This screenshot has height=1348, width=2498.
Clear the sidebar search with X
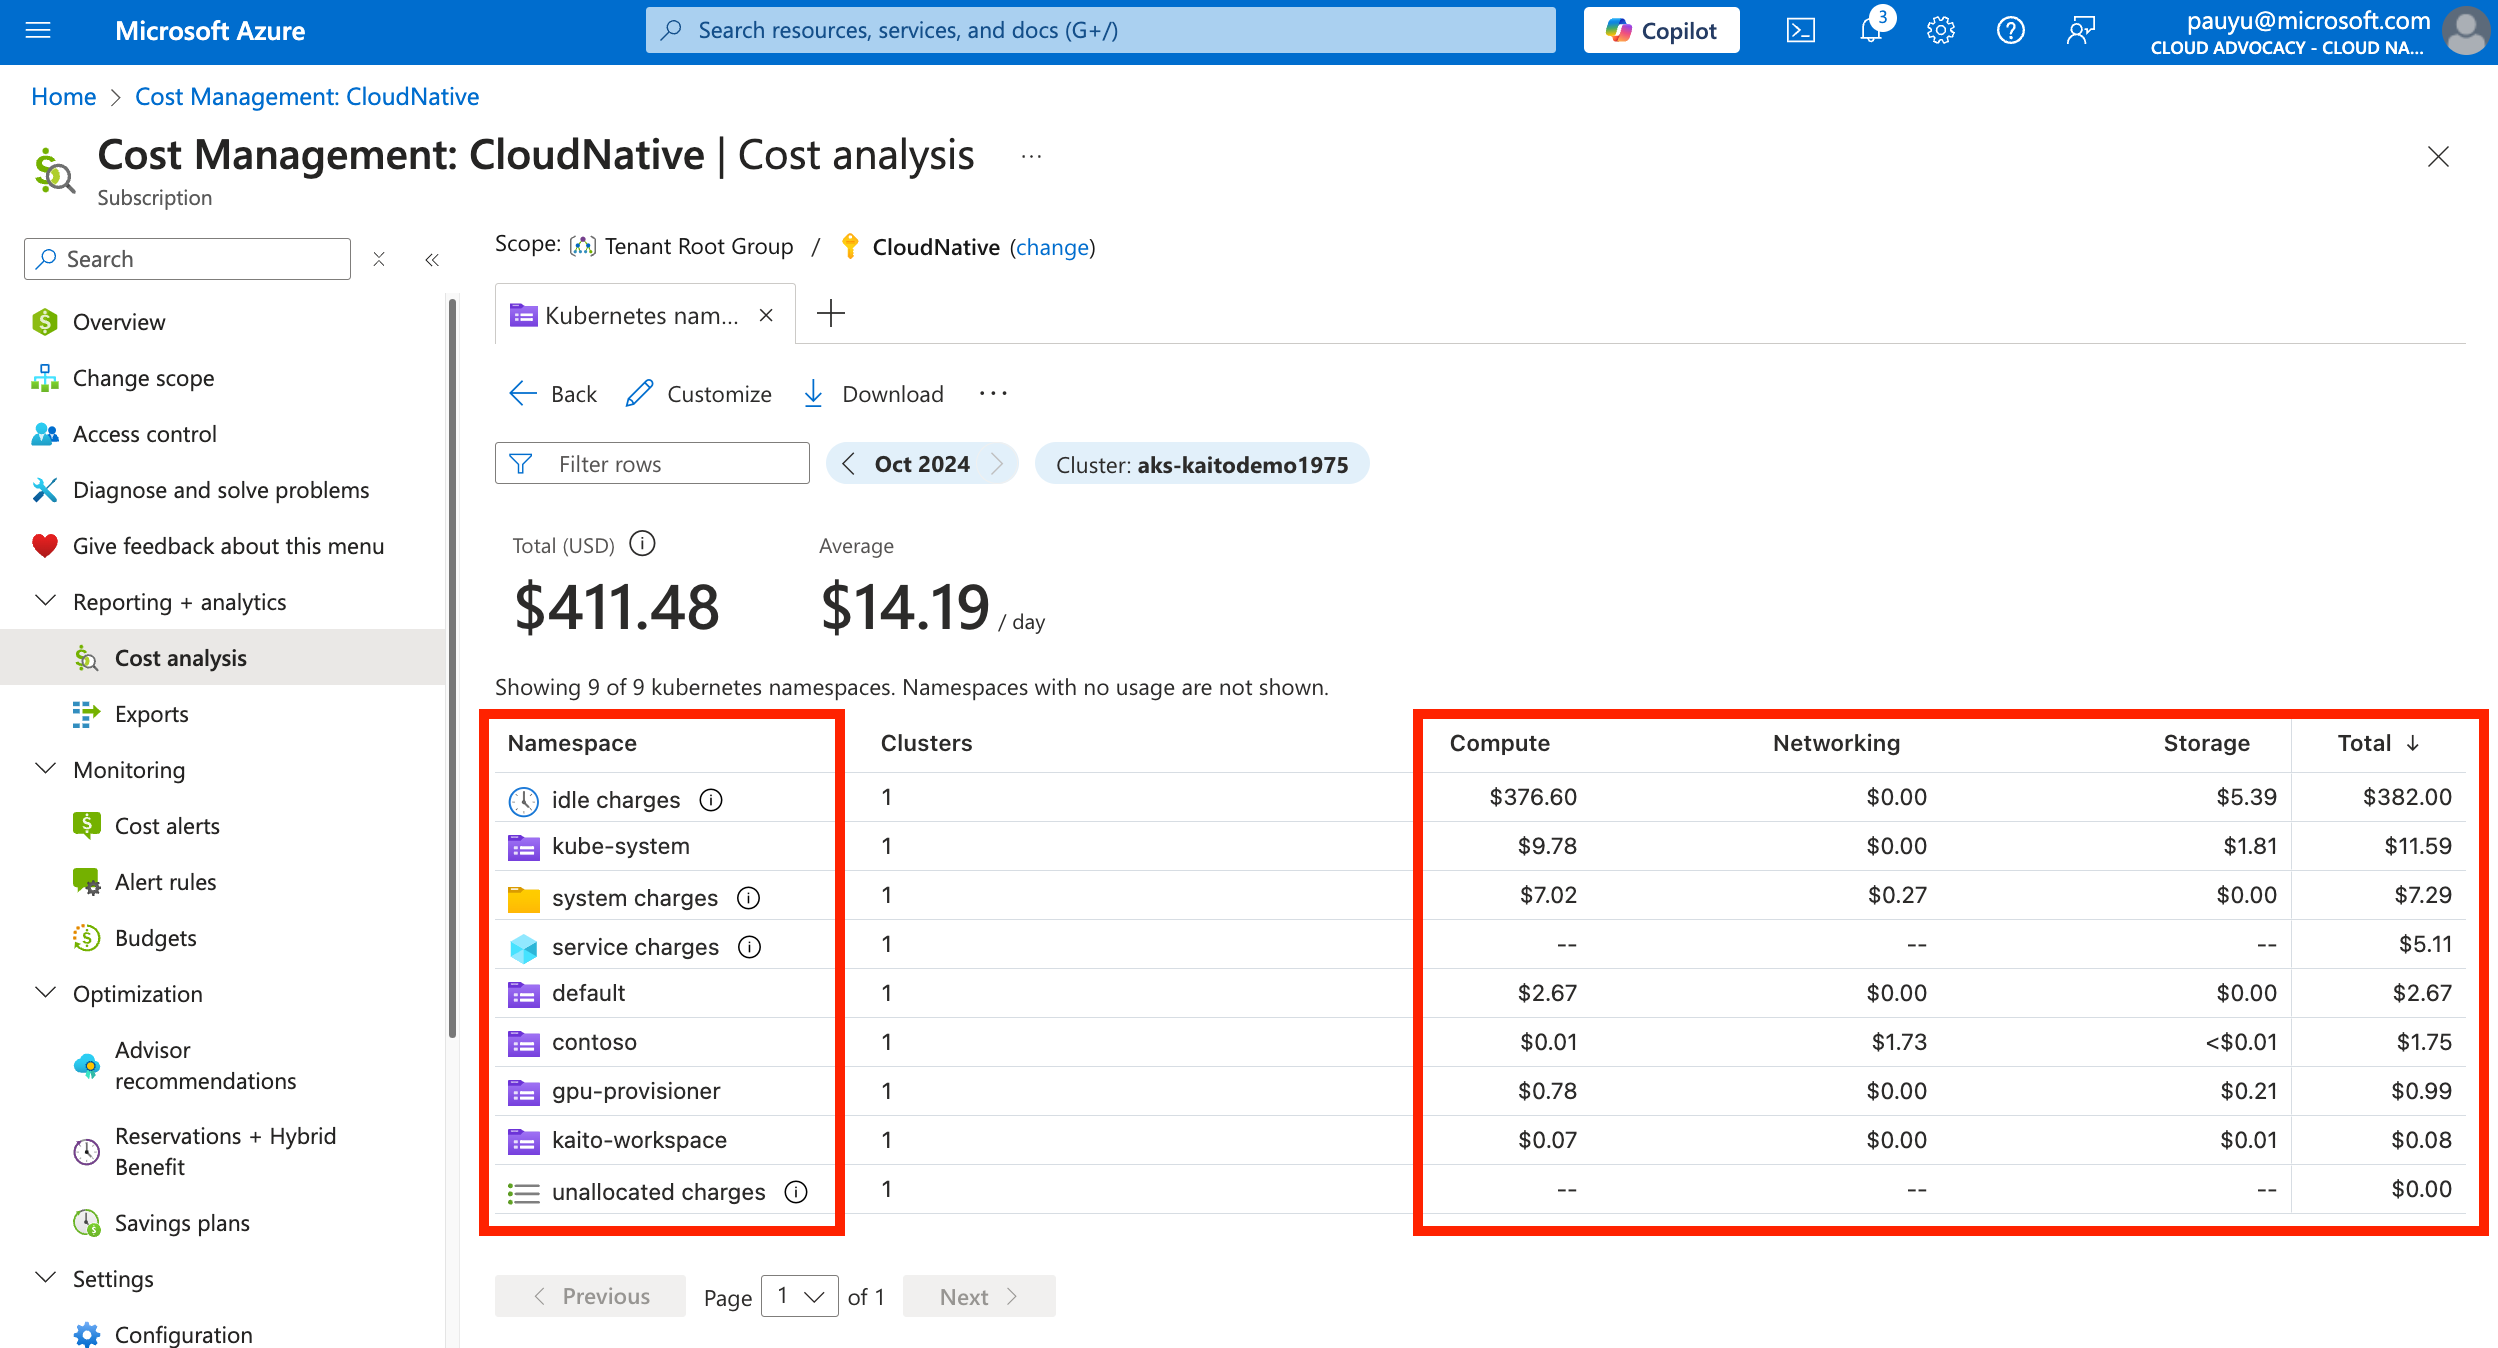[x=379, y=260]
